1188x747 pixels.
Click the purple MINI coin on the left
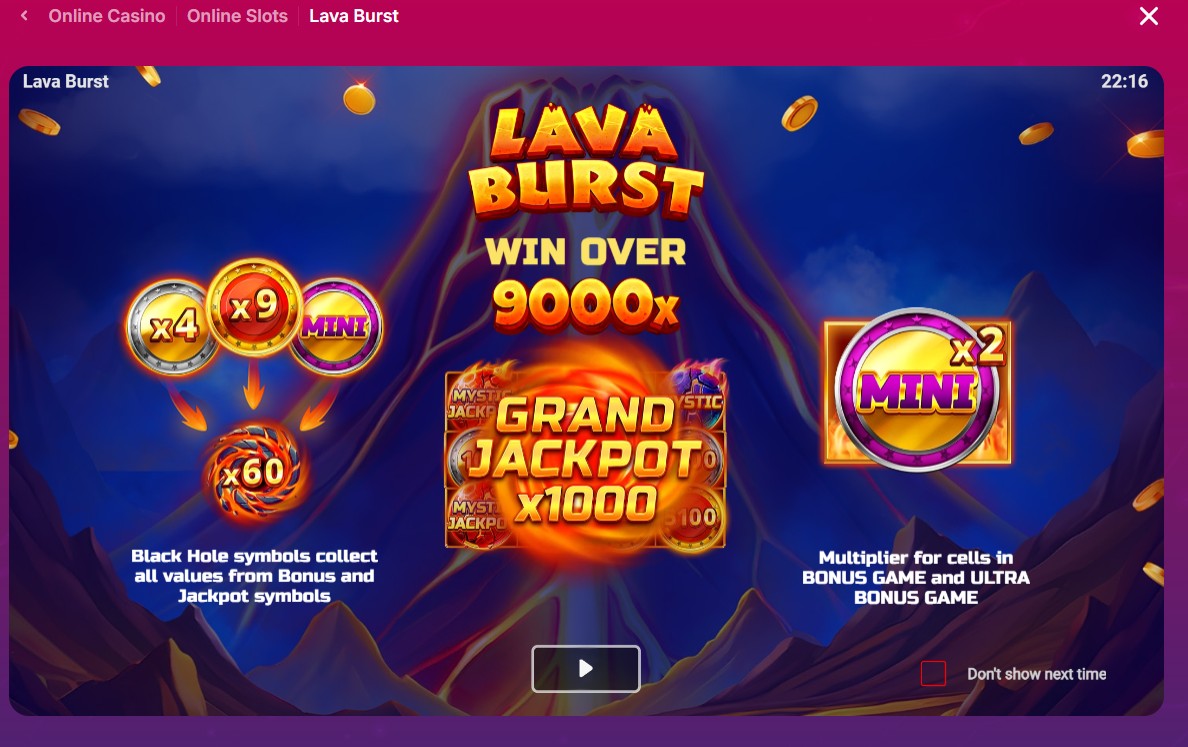337,327
